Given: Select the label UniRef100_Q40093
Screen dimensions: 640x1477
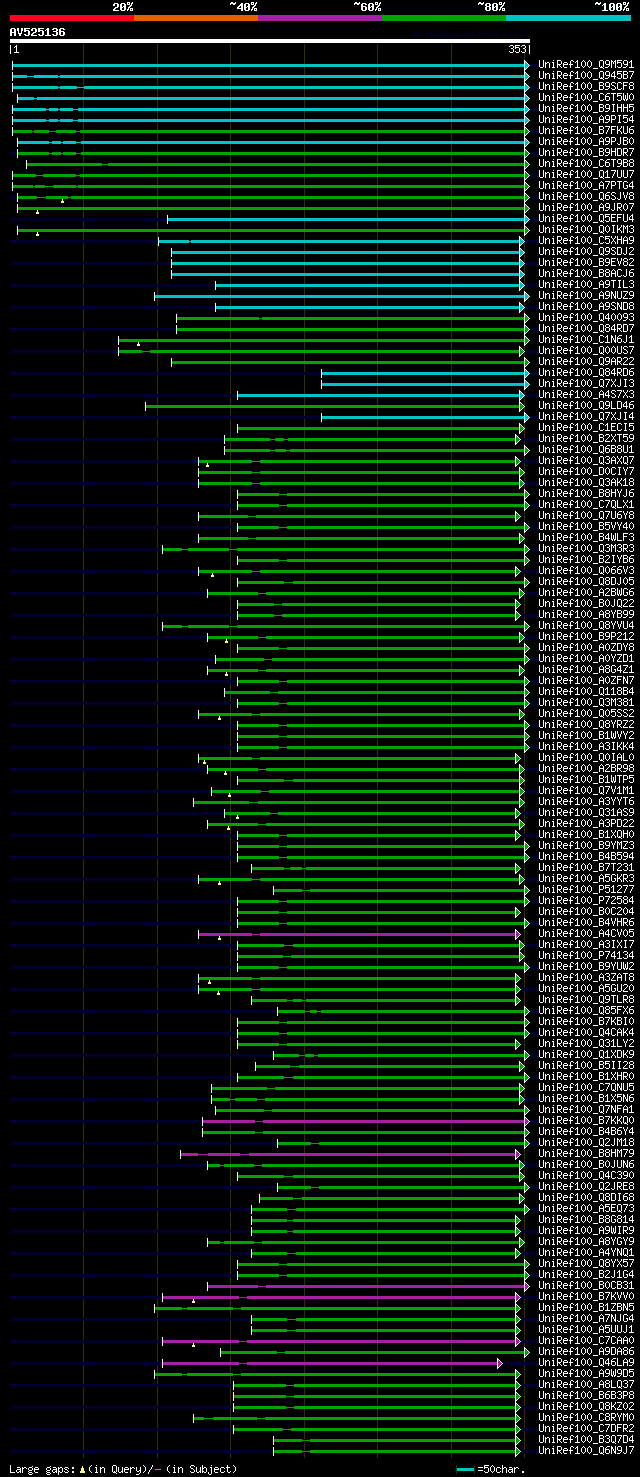Looking at the screenshot, I should coord(586,318).
